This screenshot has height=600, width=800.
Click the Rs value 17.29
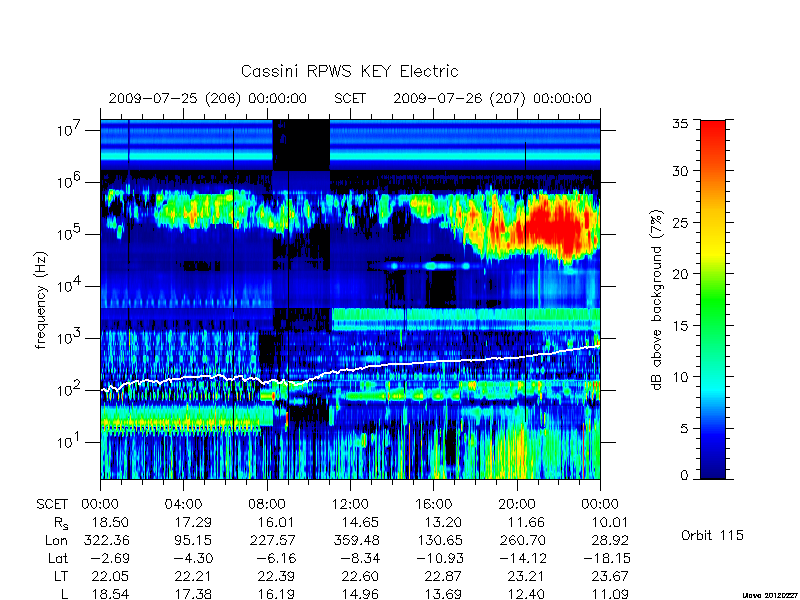pos(193,522)
